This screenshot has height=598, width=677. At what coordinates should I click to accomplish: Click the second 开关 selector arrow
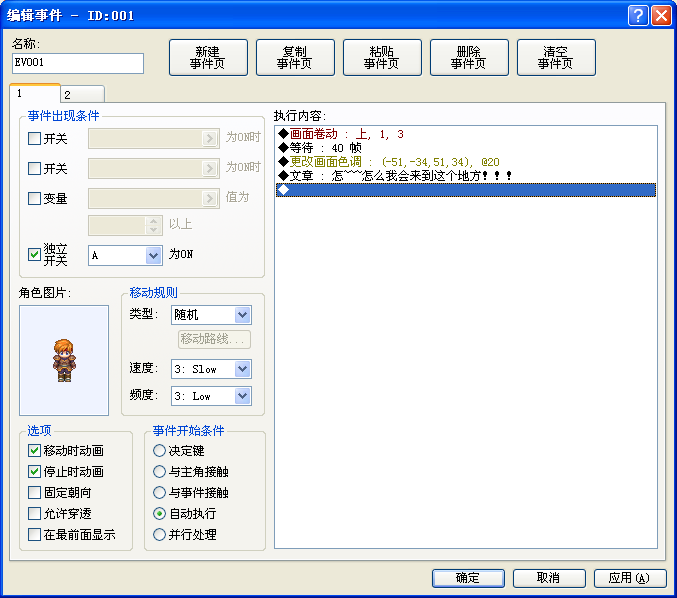pos(209,168)
